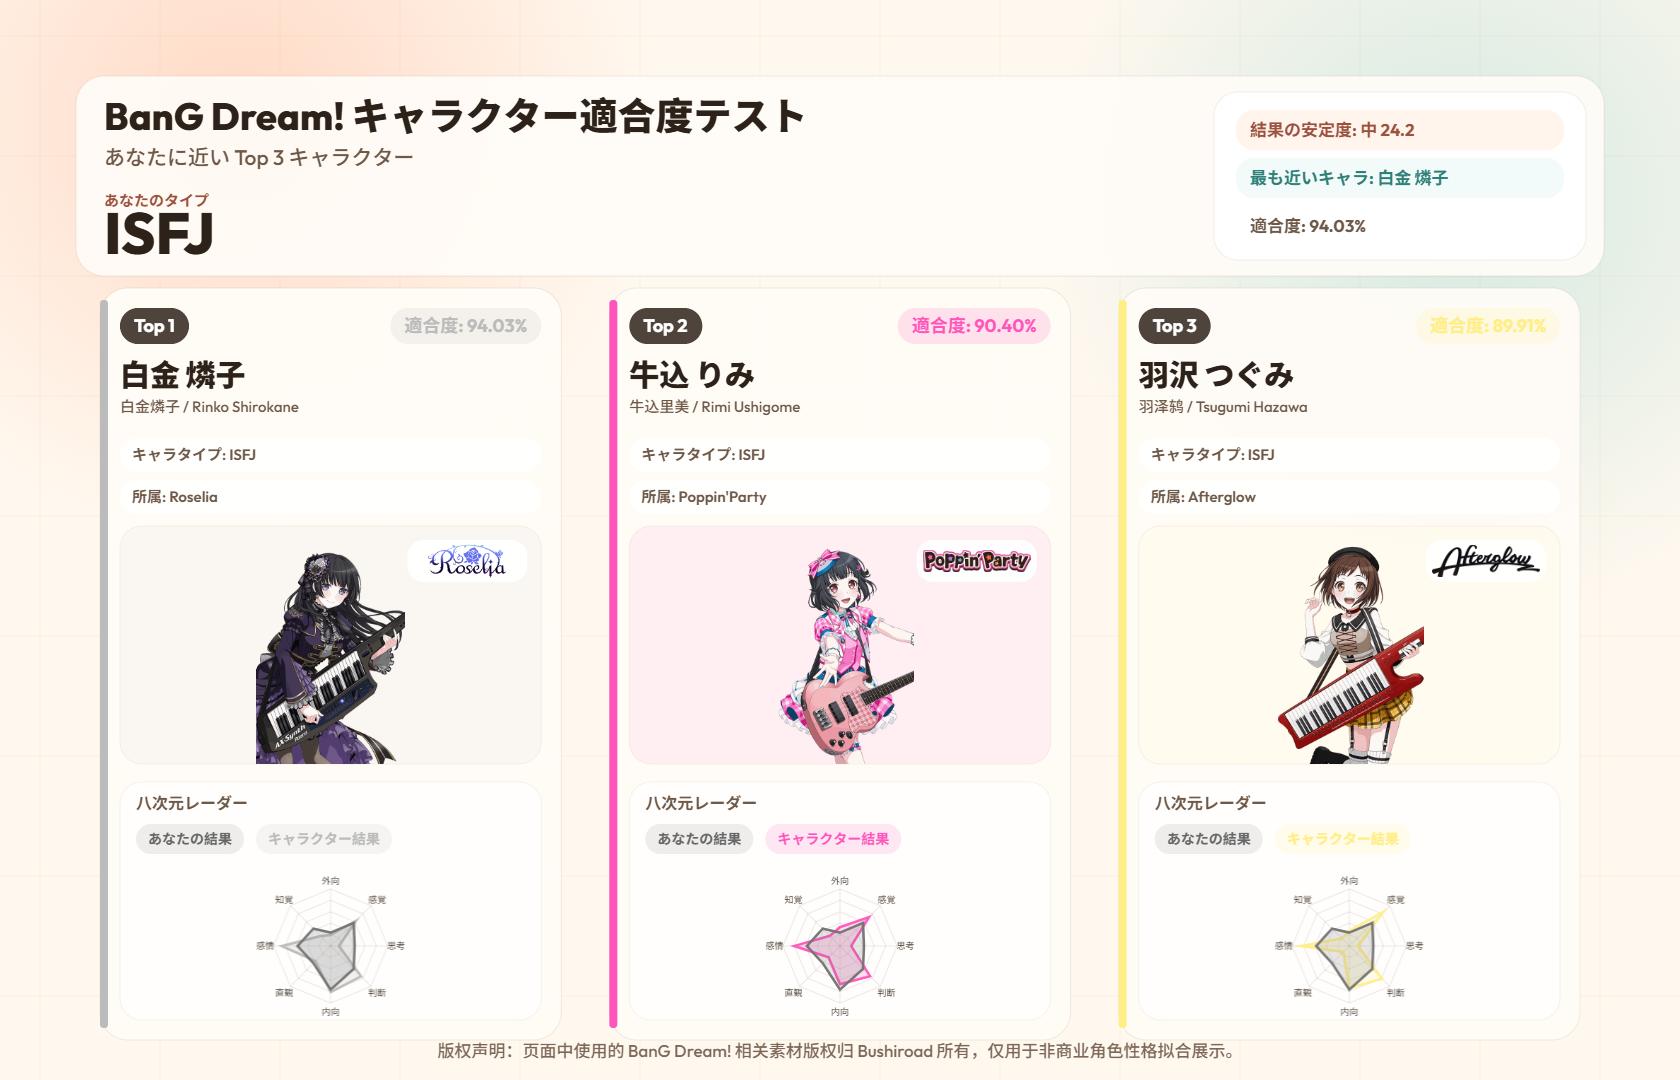Toggle yellow キャラクター結果 legend in Tsugumi's radar
This screenshot has width=1680, height=1080.
coord(1342,839)
